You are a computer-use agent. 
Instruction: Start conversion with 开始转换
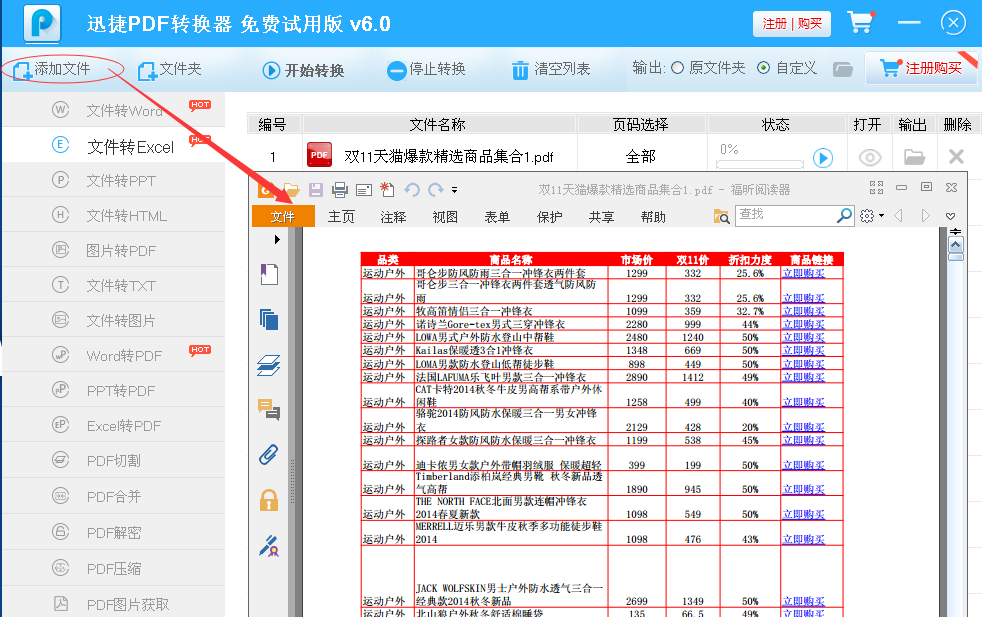coord(303,70)
